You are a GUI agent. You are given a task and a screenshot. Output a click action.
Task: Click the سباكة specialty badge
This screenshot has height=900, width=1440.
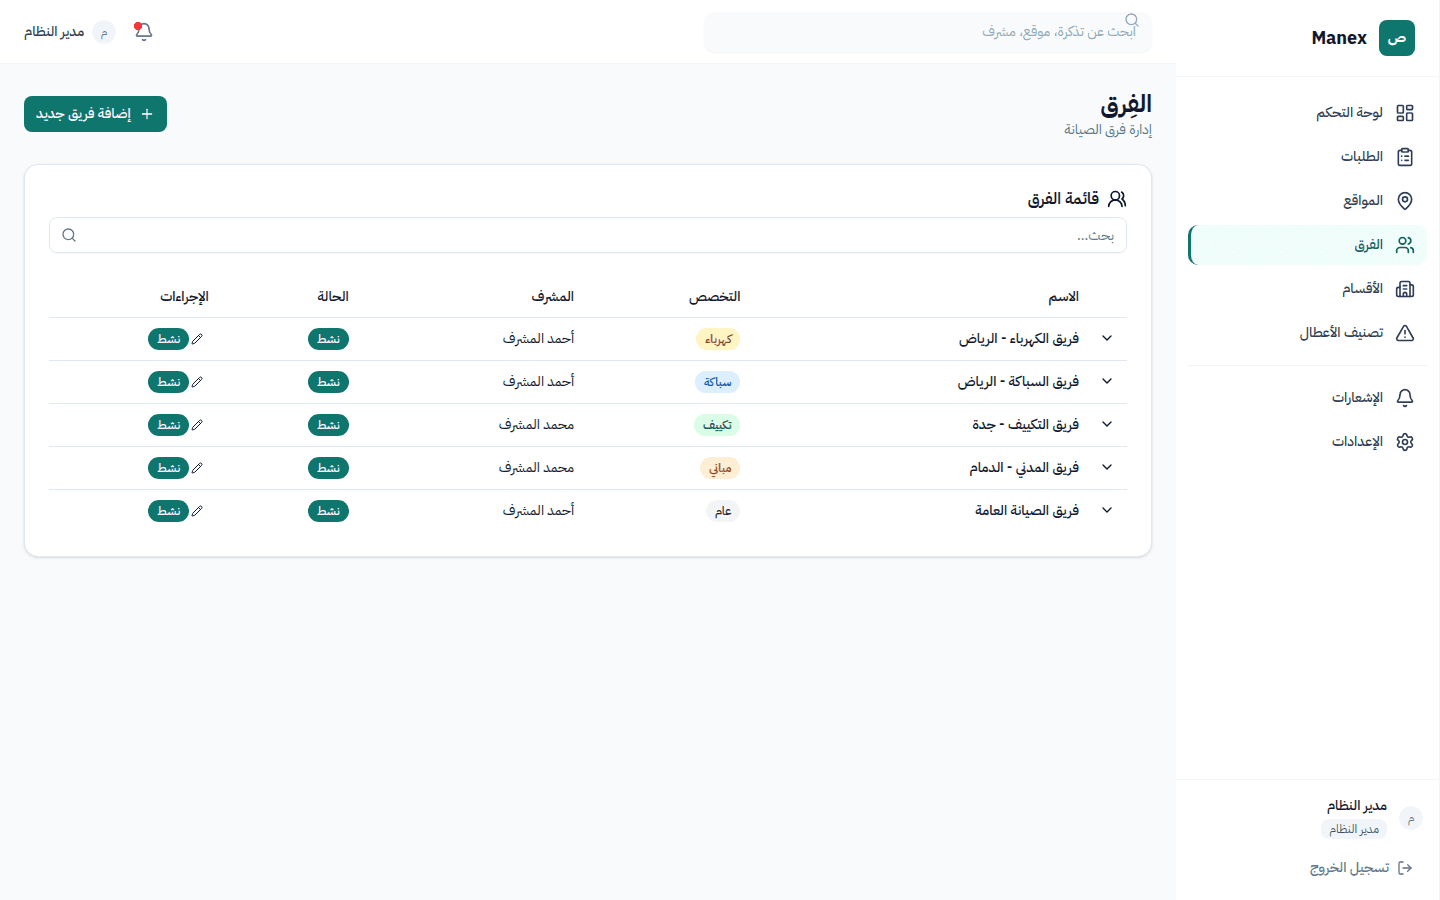(717, 382)
